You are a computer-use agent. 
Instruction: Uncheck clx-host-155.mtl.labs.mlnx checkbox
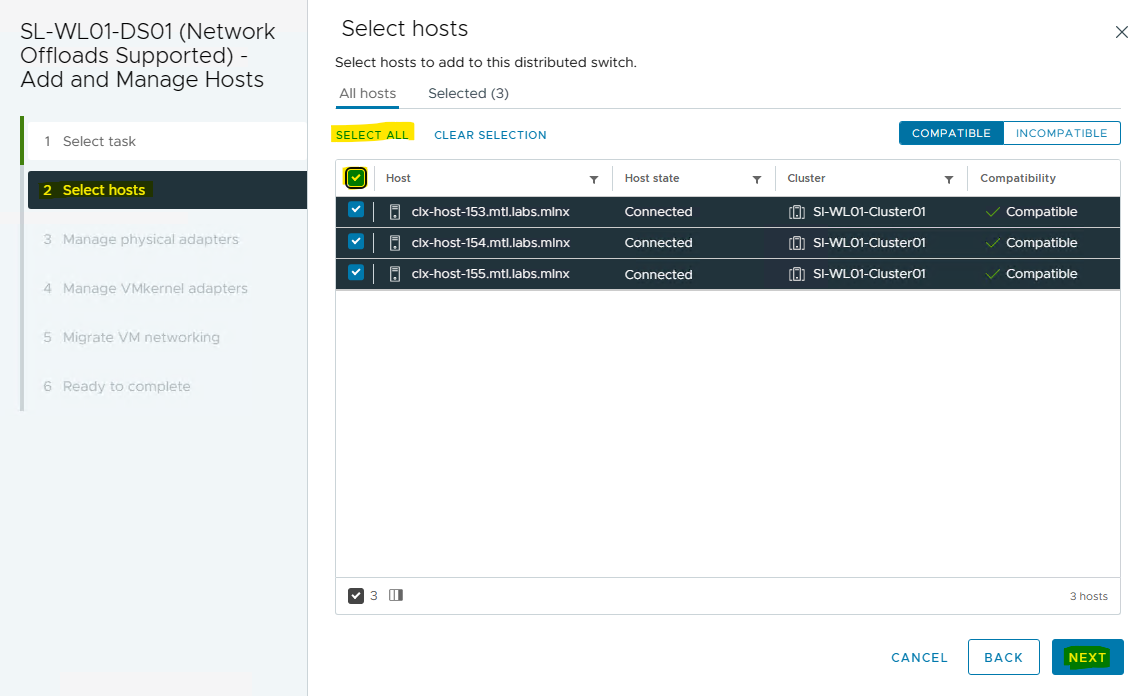coord(356,273)
